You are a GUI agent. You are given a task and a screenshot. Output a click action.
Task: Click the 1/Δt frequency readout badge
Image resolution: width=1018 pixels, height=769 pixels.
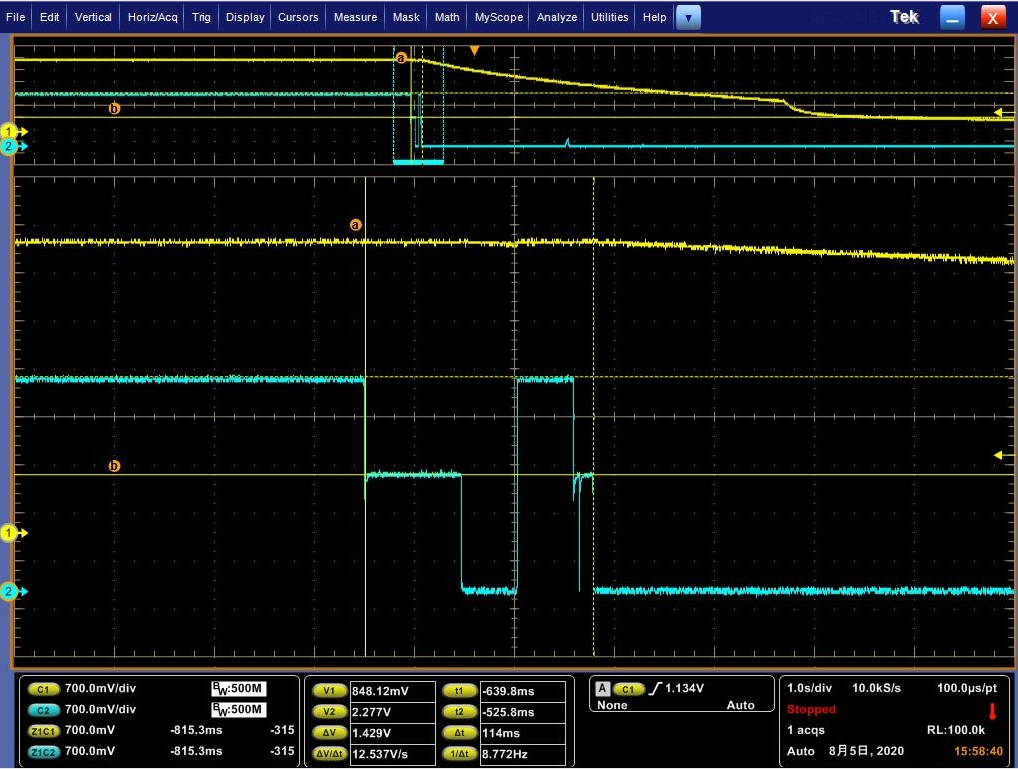(x=459, y=753)
